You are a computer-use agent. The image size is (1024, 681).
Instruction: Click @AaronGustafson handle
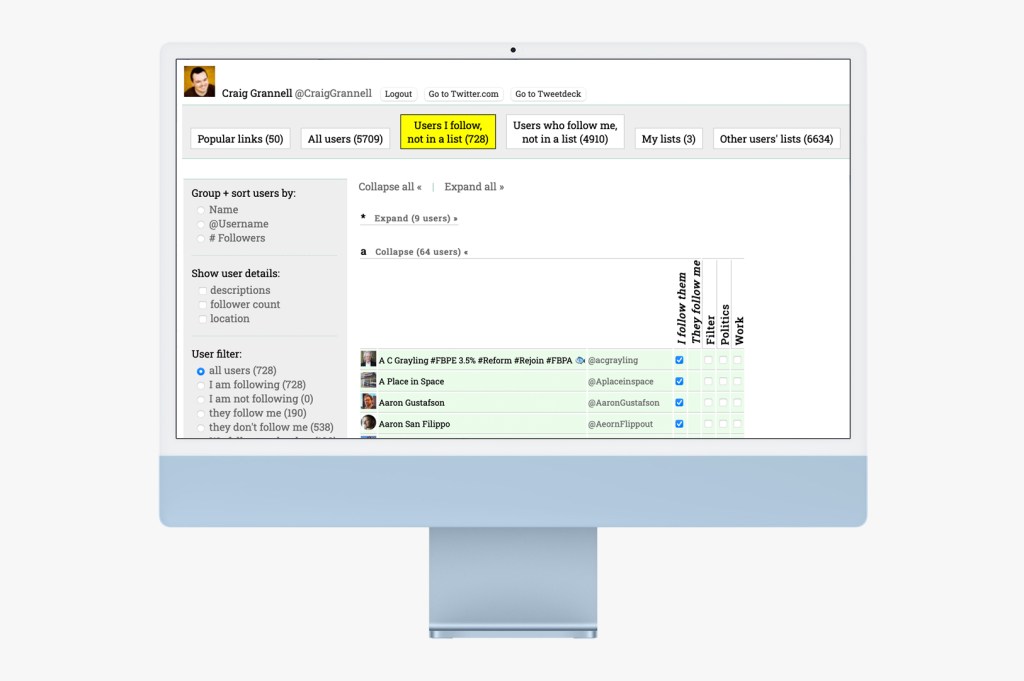click(624, 403)
